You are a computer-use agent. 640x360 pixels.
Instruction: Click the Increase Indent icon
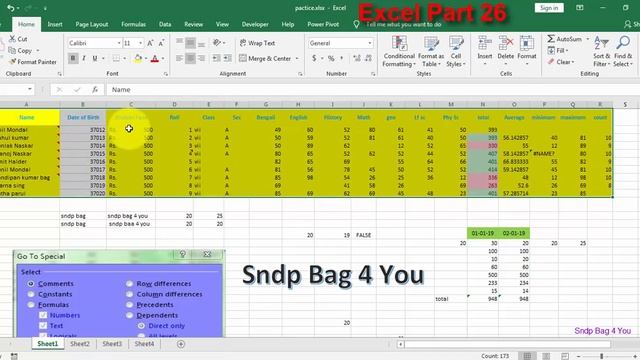pos(227,58)
